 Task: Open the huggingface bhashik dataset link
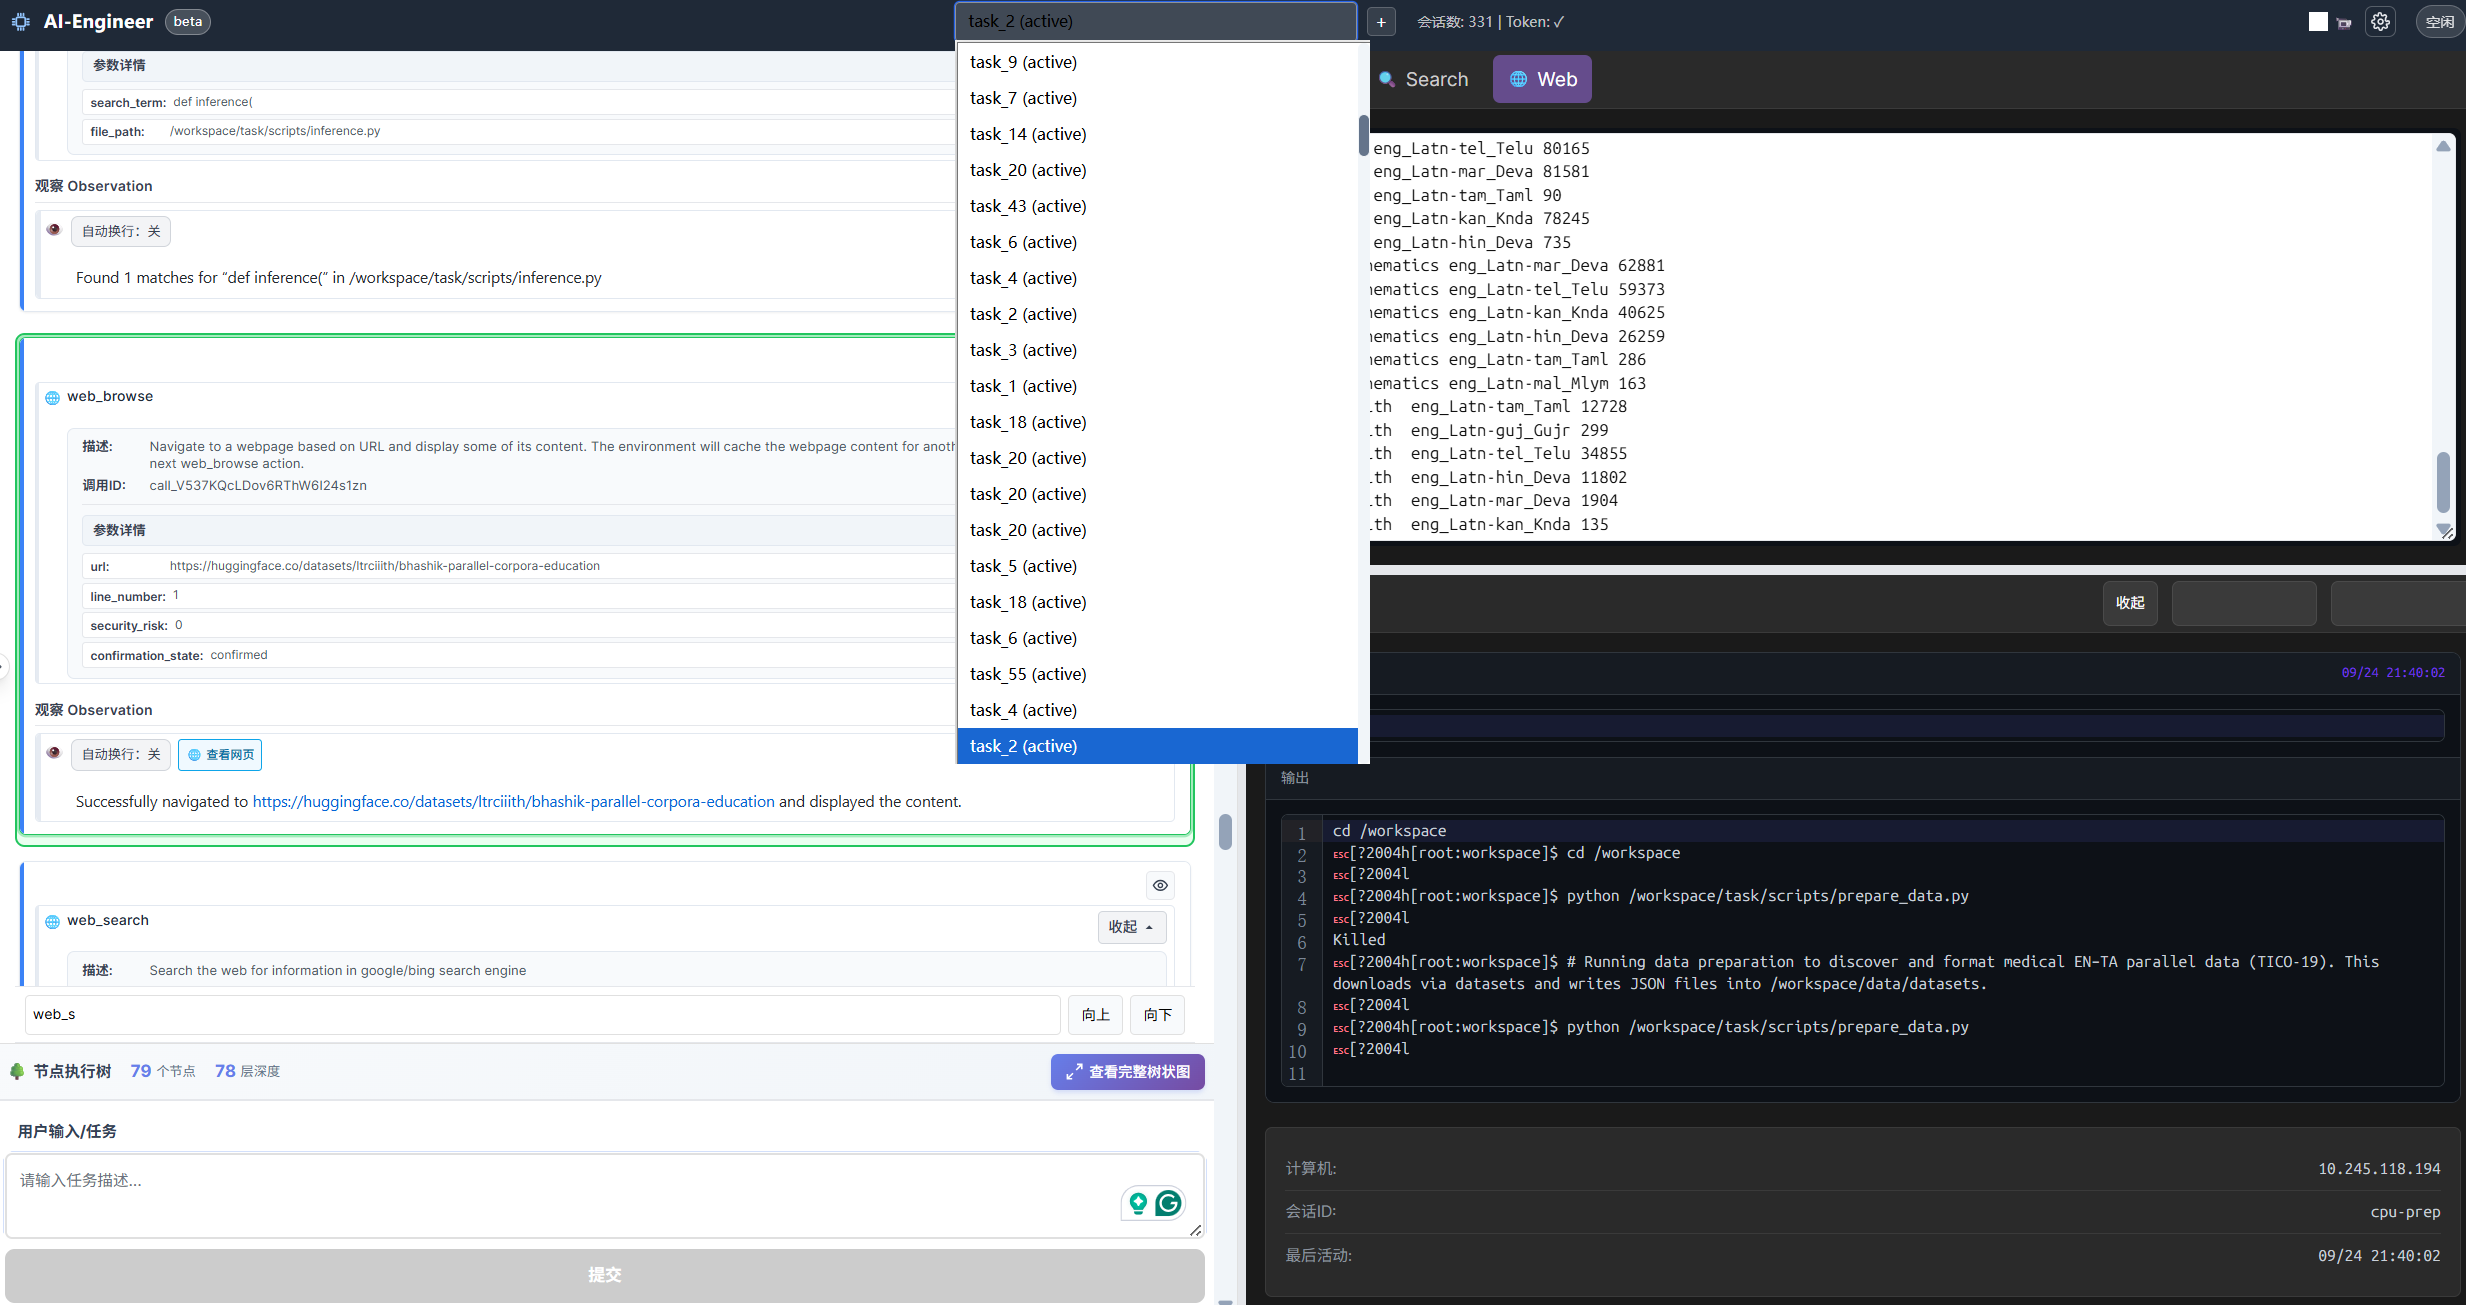tap(513, 802)
